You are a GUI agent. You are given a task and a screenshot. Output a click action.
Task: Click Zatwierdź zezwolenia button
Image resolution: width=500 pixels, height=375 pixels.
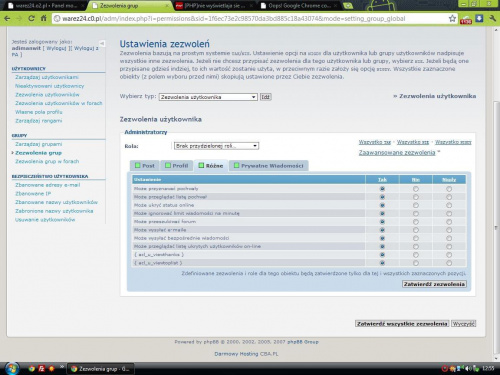[x=434, y=284]
